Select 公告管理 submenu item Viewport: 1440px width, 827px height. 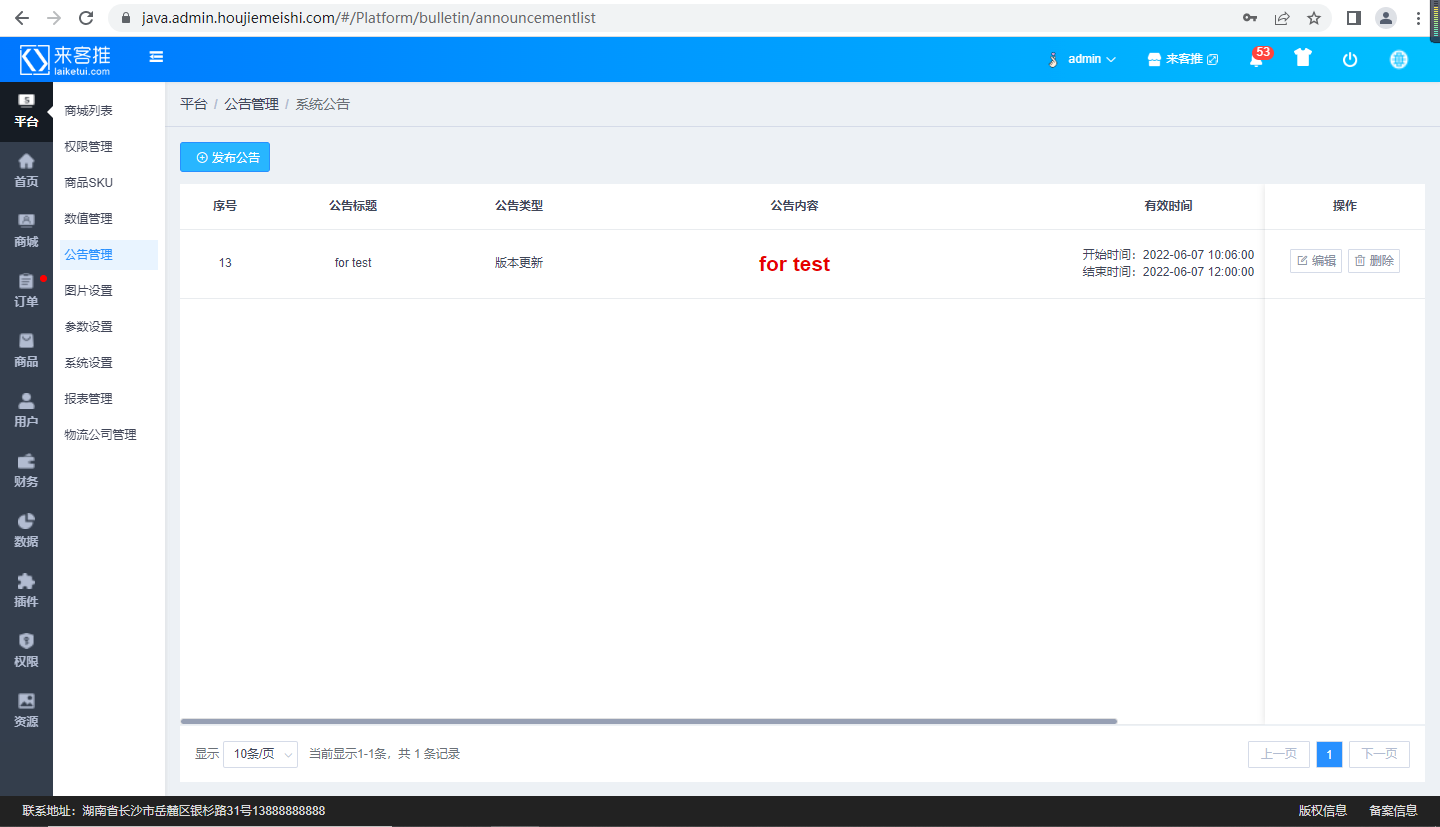coord(109,255)
